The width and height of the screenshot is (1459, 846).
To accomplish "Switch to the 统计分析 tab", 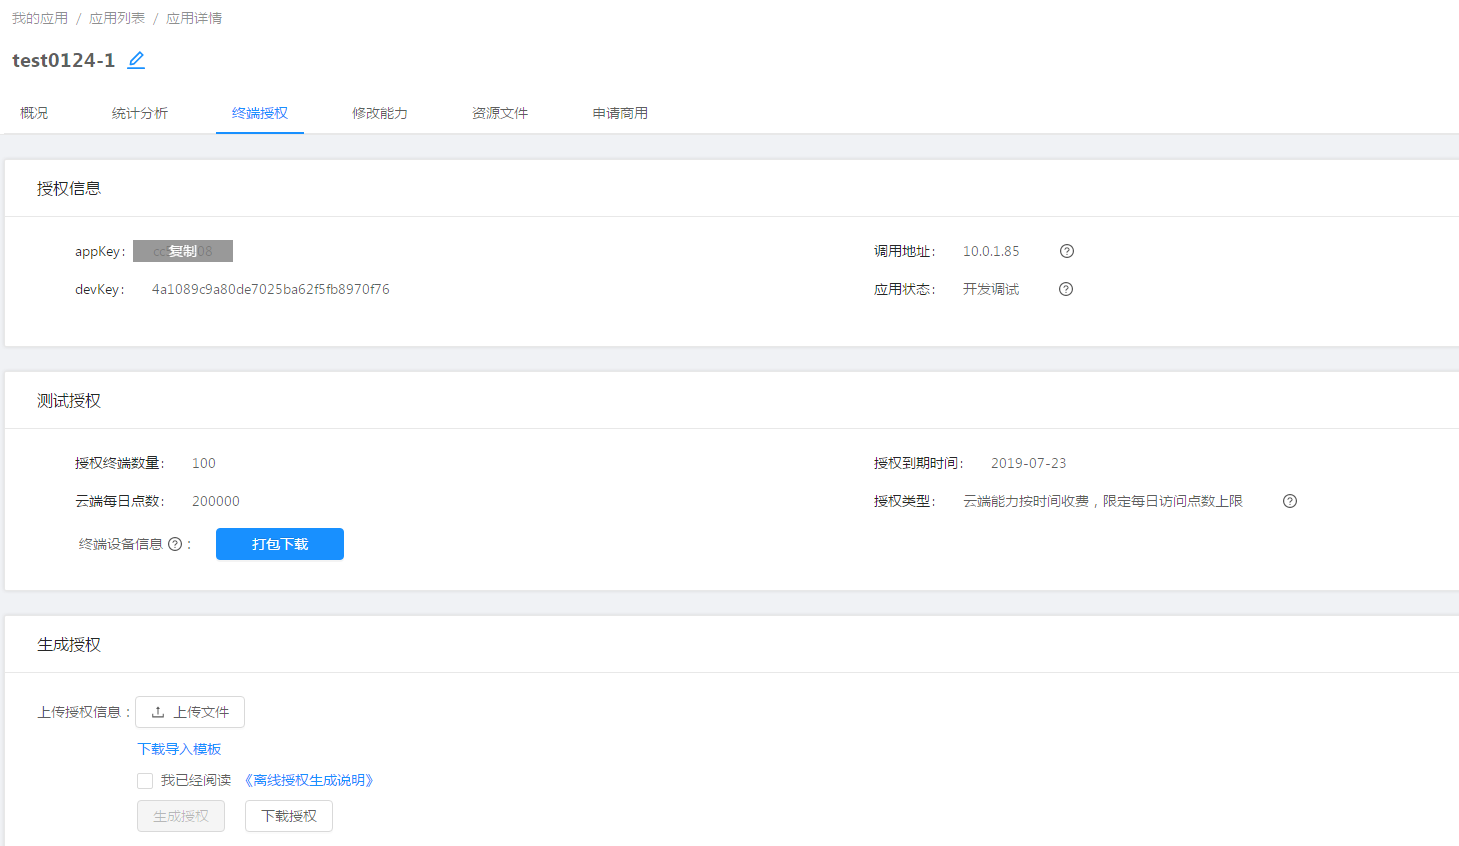I will tap(140, 113).
